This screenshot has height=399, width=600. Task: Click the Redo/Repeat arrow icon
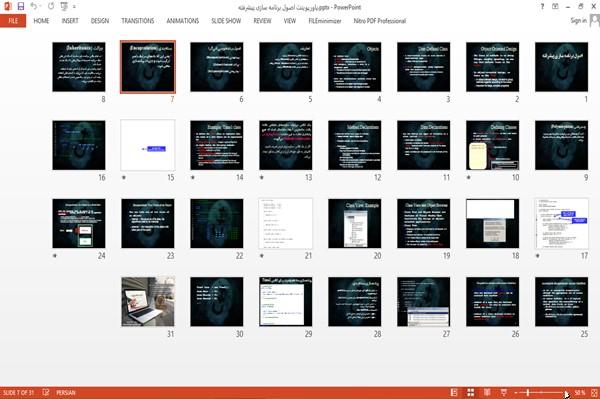point(51,6)
